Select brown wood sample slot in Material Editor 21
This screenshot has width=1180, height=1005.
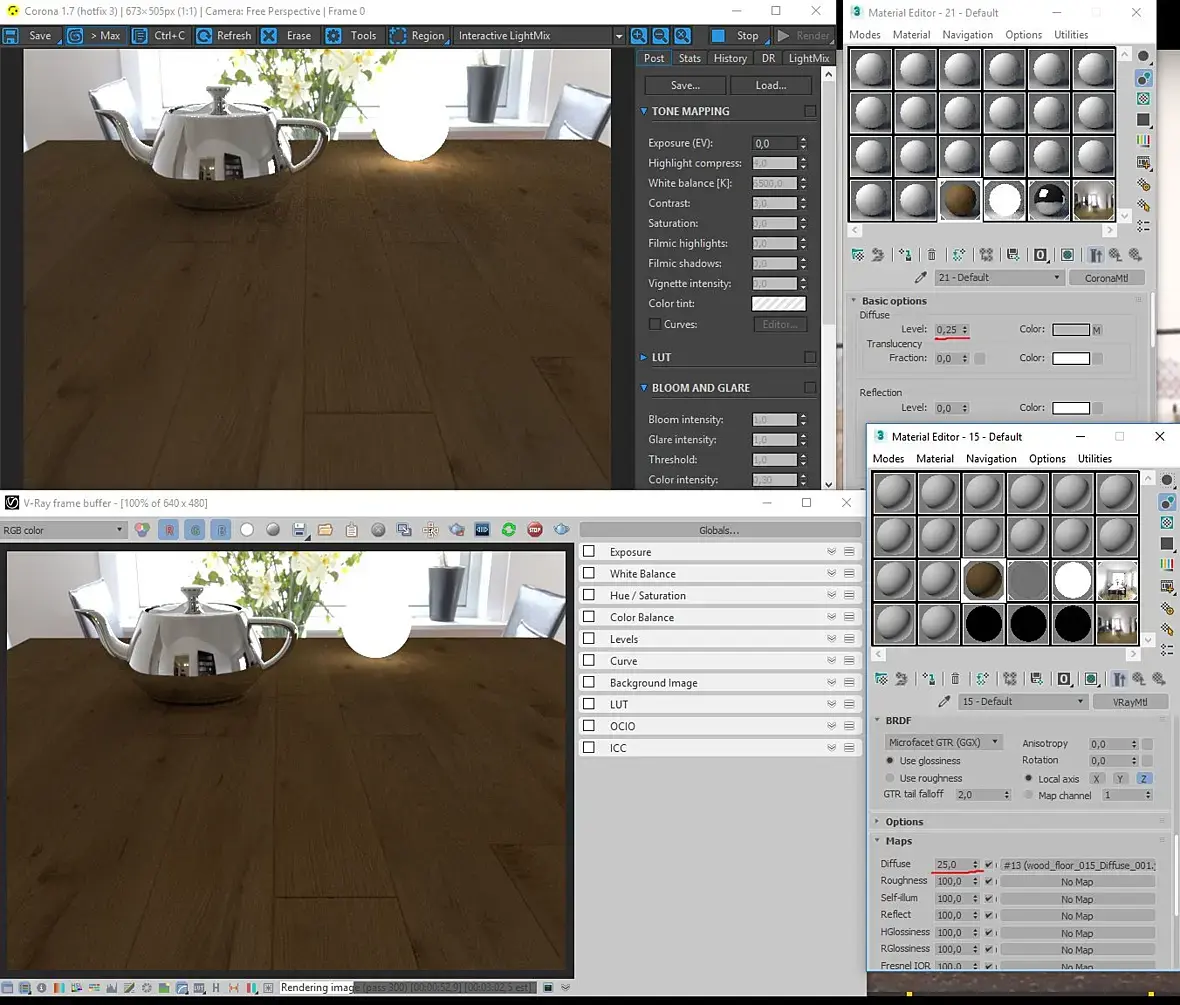[960, 200]
